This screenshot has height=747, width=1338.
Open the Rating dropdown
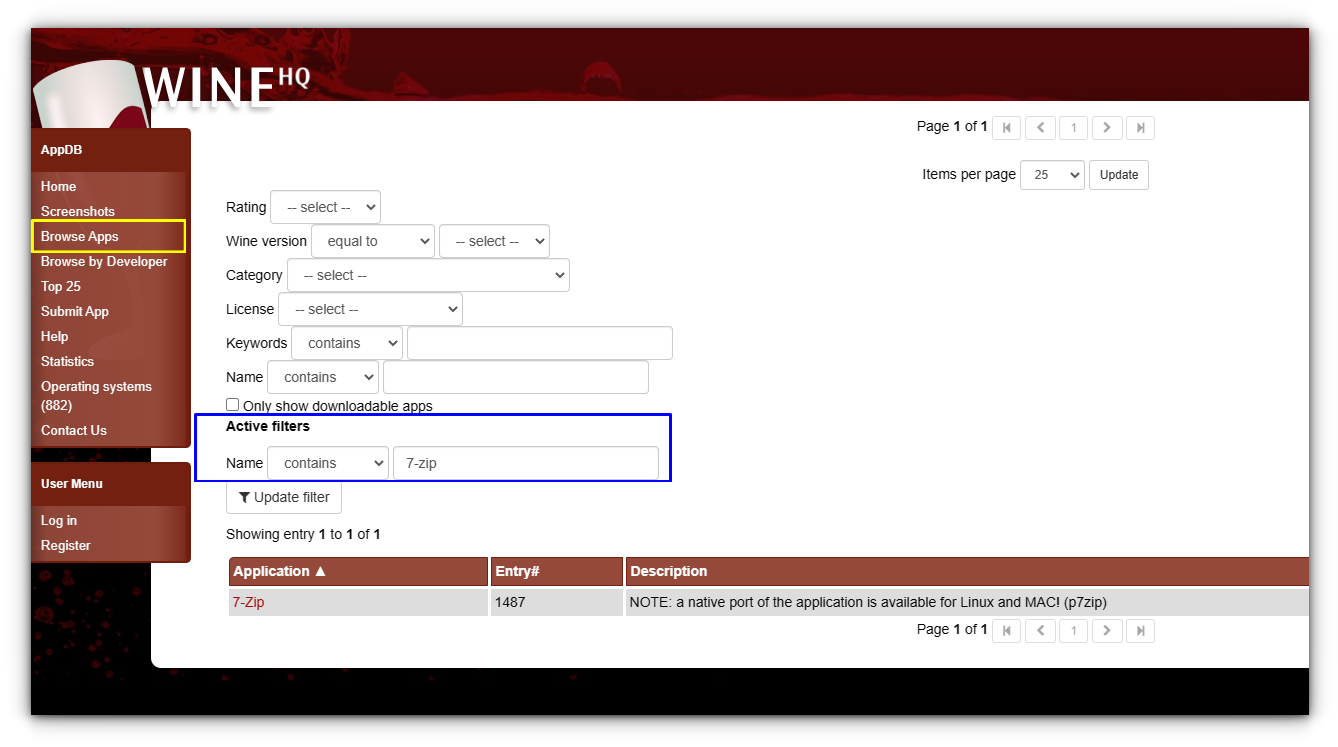(x=325, y=207)
